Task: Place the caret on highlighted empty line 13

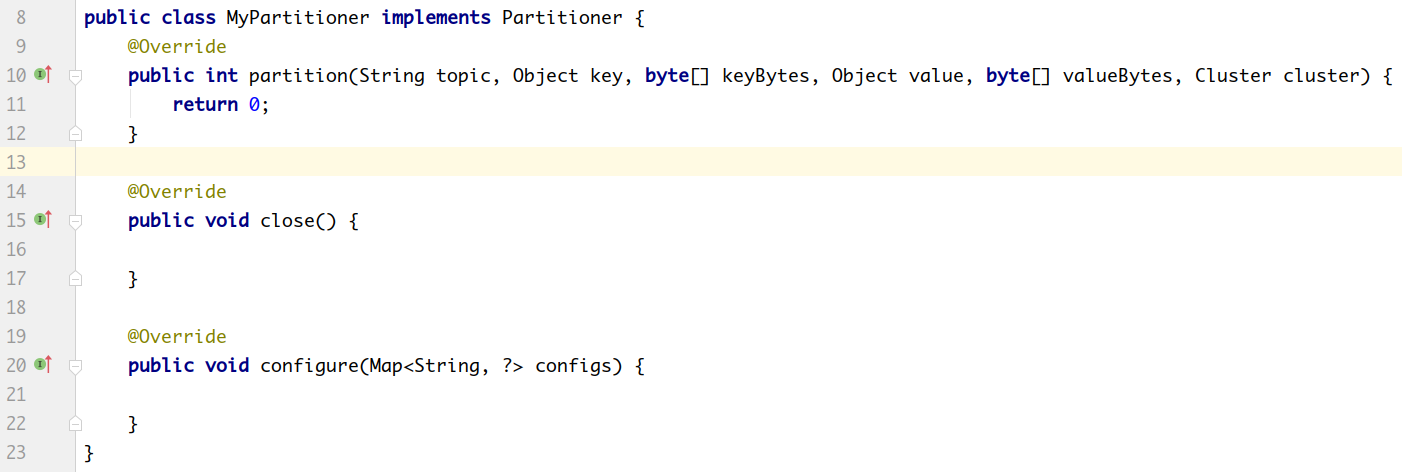Action: 700,162
